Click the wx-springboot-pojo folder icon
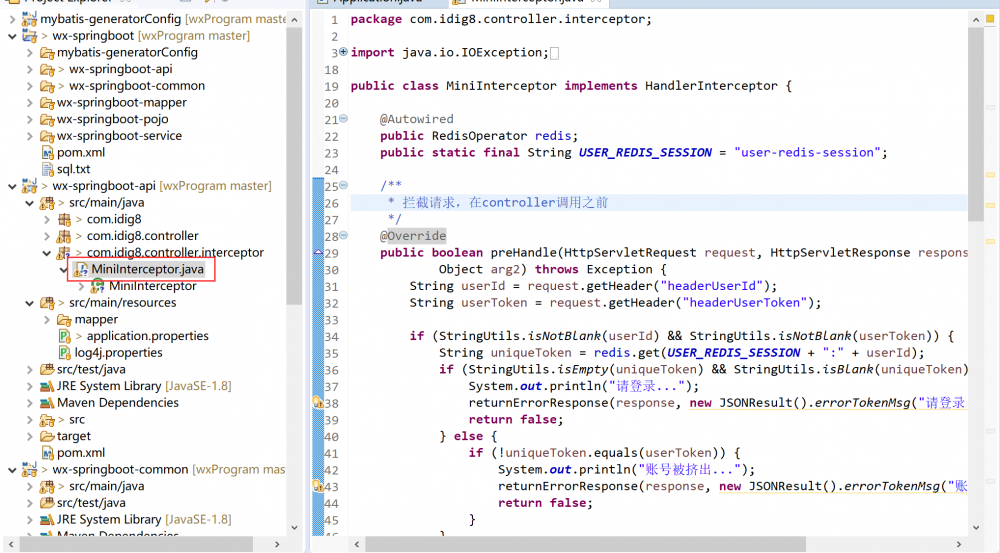The width and height of the screenshot is (1000, 553). point(47,119)
